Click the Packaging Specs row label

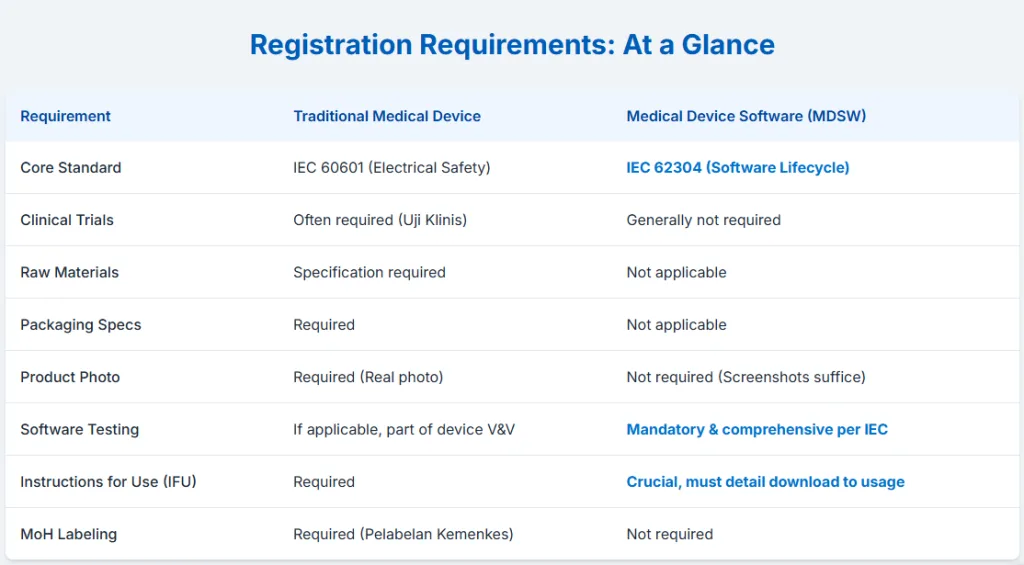[80, 325]
